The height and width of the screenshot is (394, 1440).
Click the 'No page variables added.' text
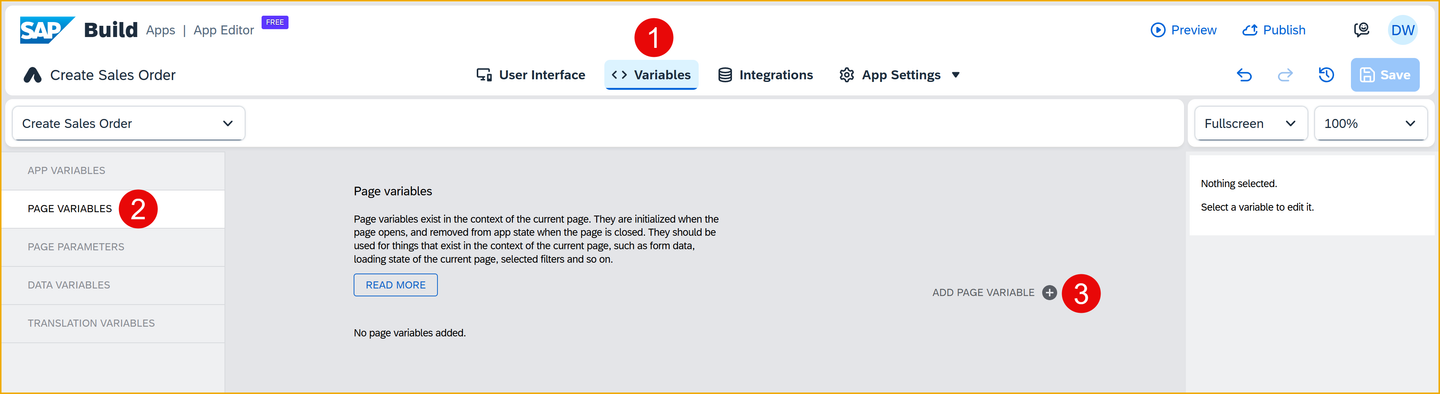point(410,332)
